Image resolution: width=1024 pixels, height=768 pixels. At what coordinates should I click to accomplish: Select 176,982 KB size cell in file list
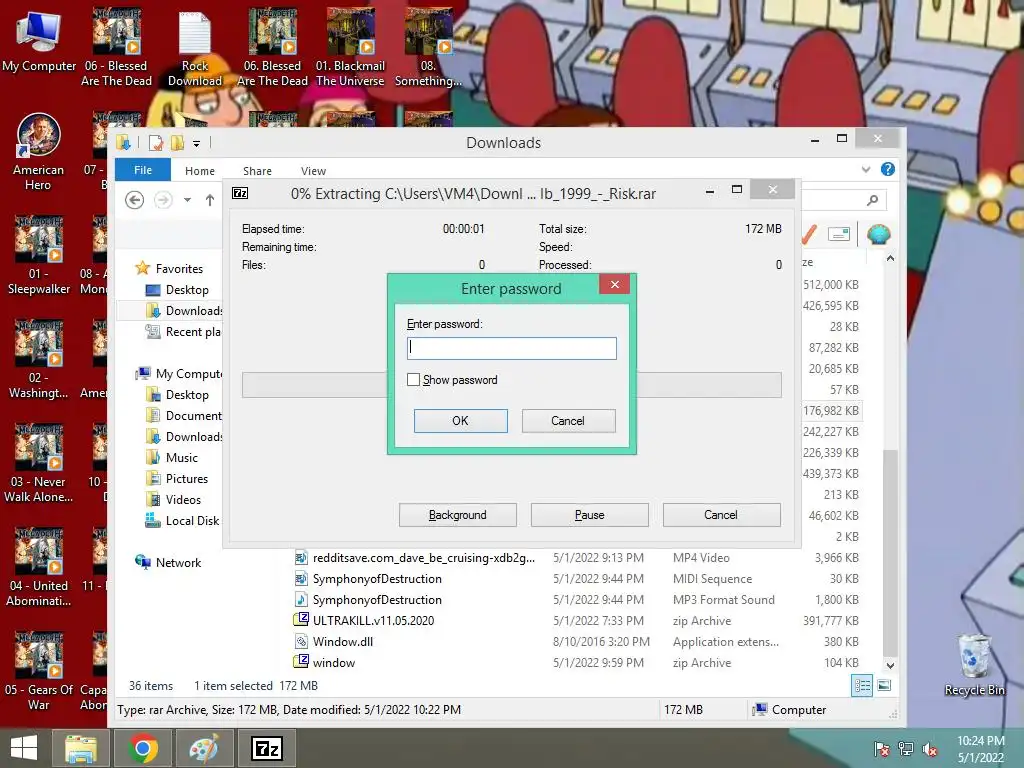click(831, 411)
